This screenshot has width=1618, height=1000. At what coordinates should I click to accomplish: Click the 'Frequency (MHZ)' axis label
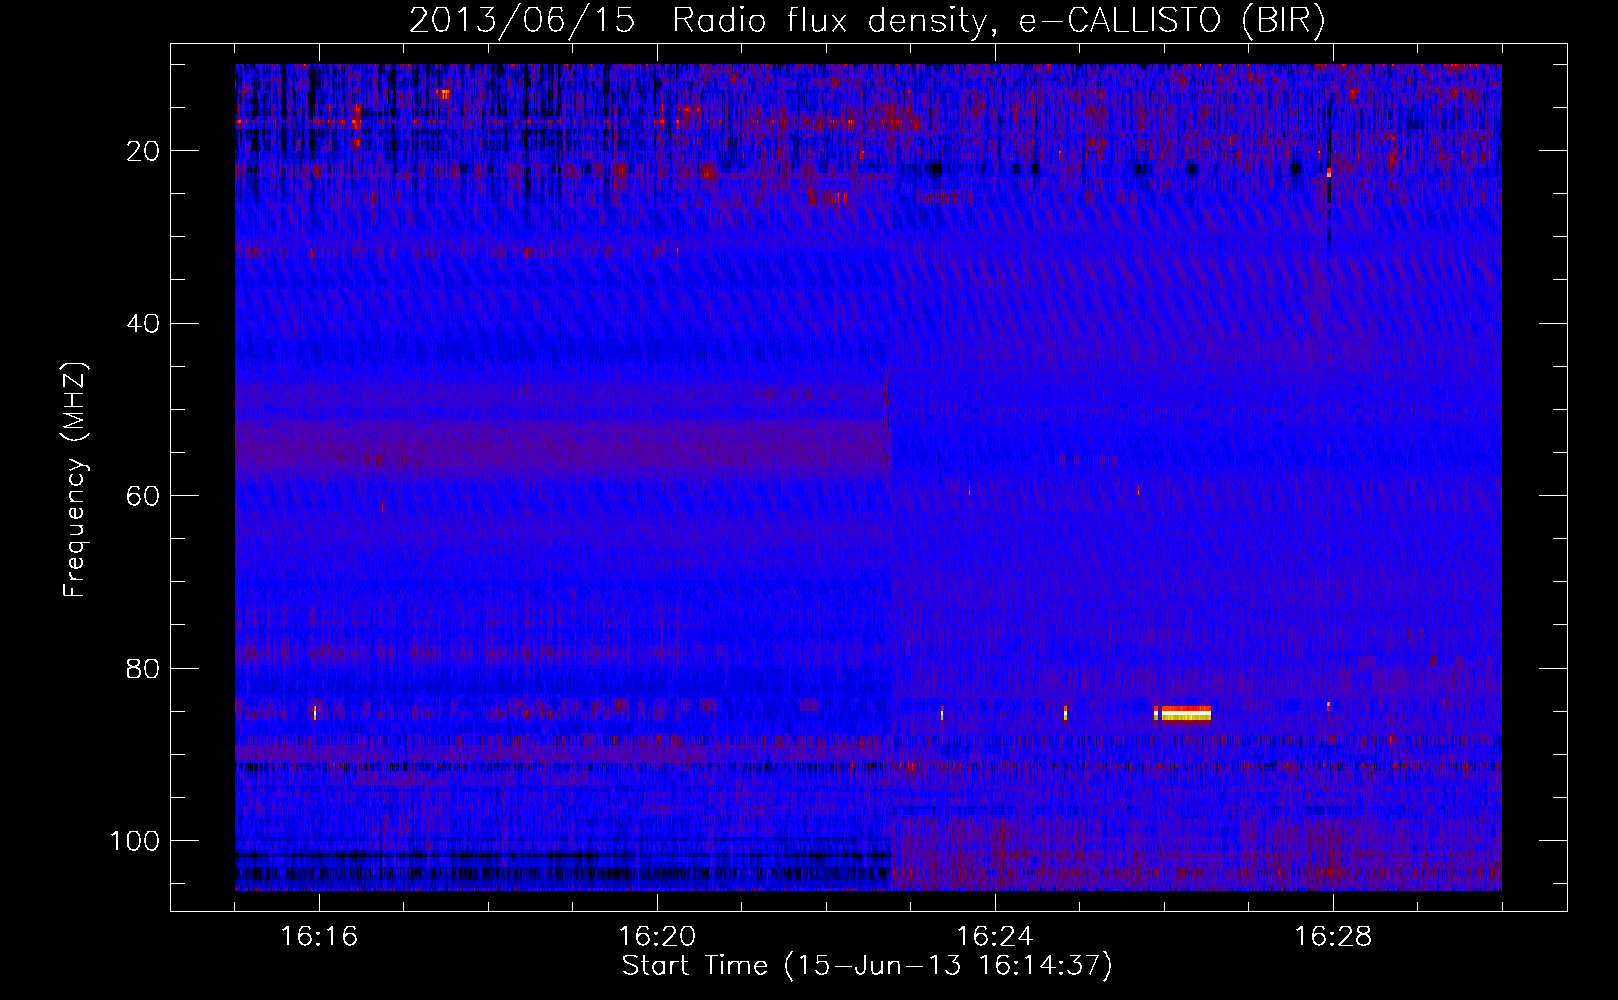75,480
